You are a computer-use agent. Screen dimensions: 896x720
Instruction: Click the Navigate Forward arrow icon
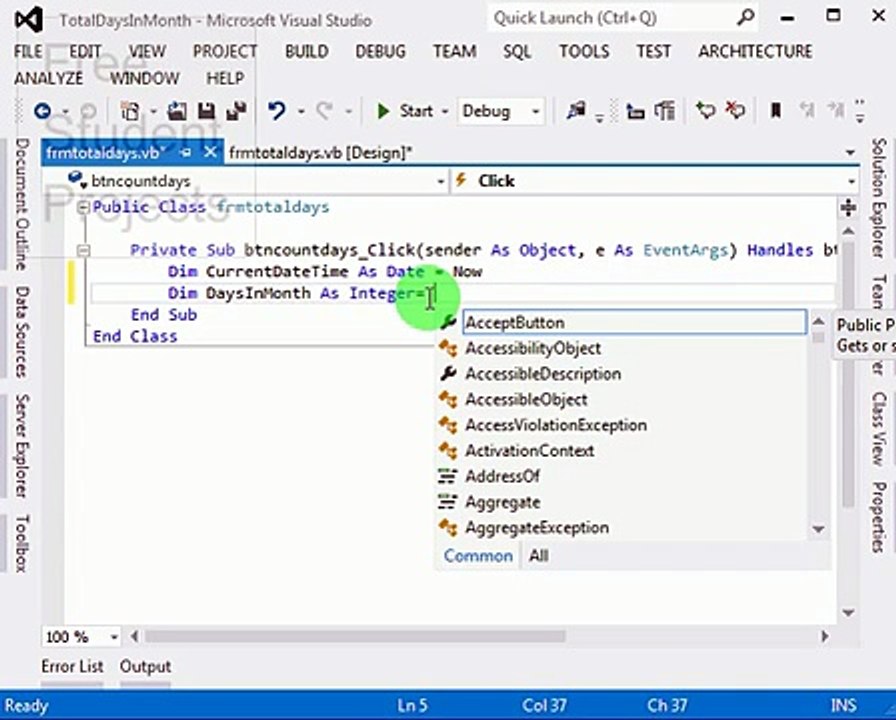(x=87, y=111)
